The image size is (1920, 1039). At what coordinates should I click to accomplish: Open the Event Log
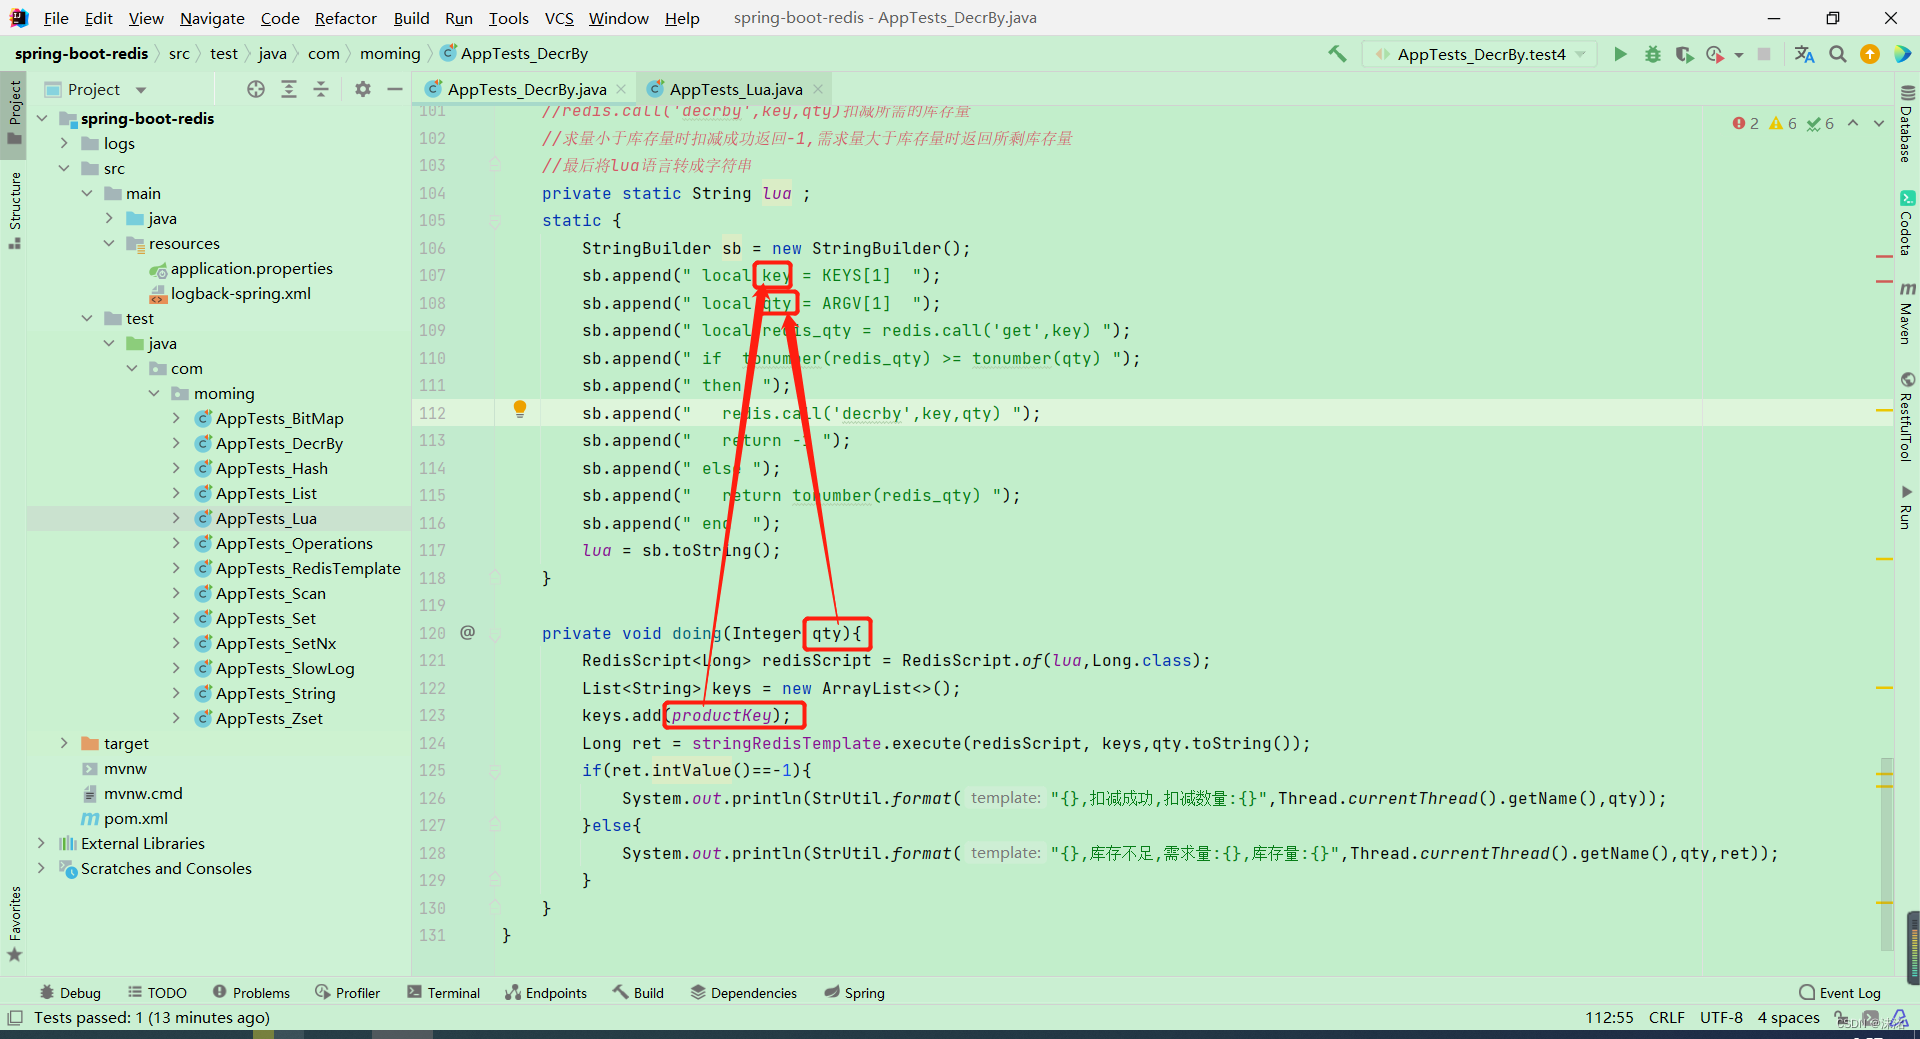tap(1840, 993)
